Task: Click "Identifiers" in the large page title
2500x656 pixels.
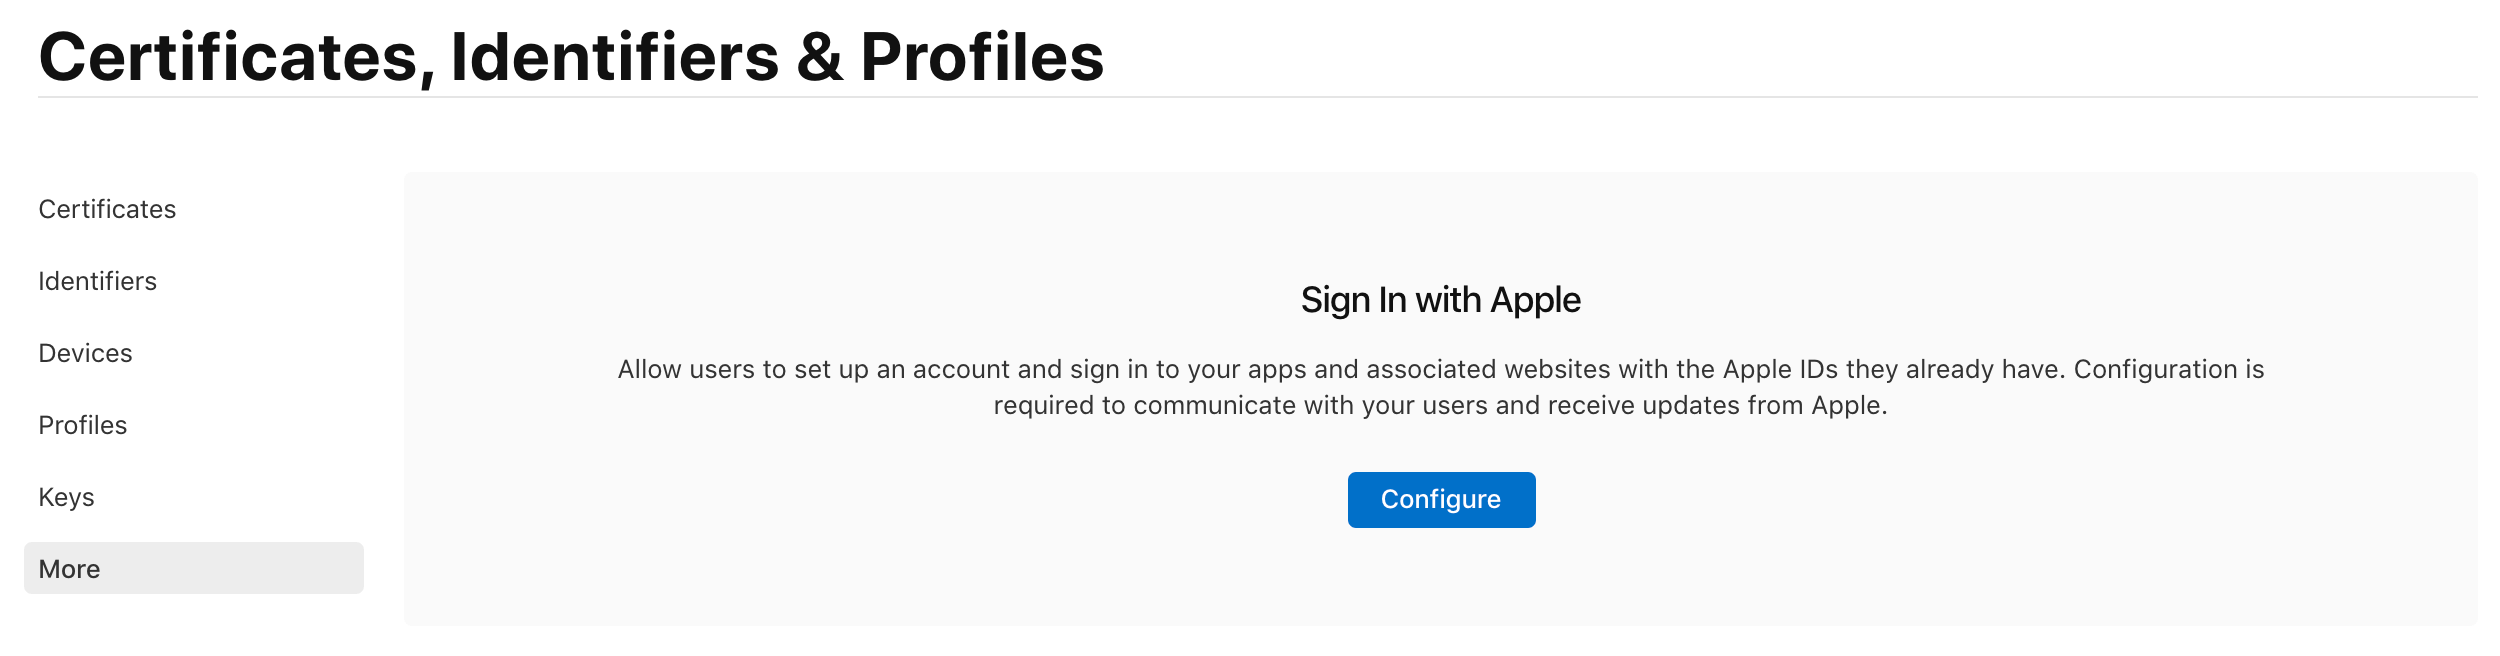Action: [x=614, y=57]
